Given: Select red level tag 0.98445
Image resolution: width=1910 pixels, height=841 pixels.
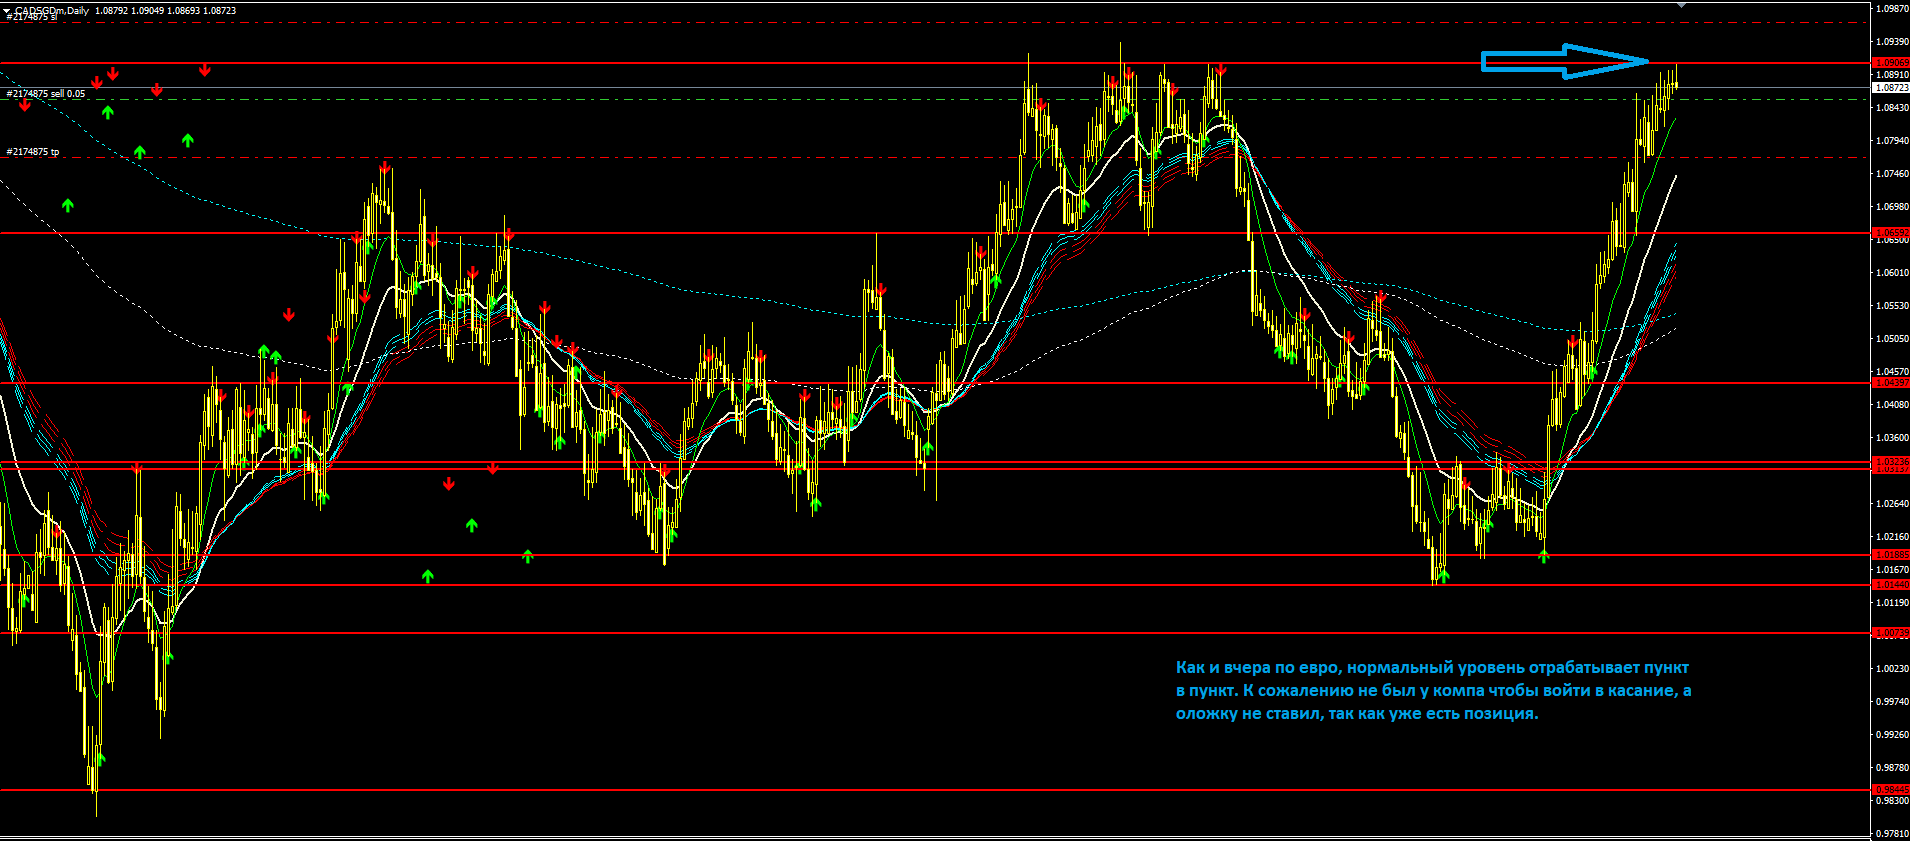Looking at the screenshot, I should pos(1890,790).
